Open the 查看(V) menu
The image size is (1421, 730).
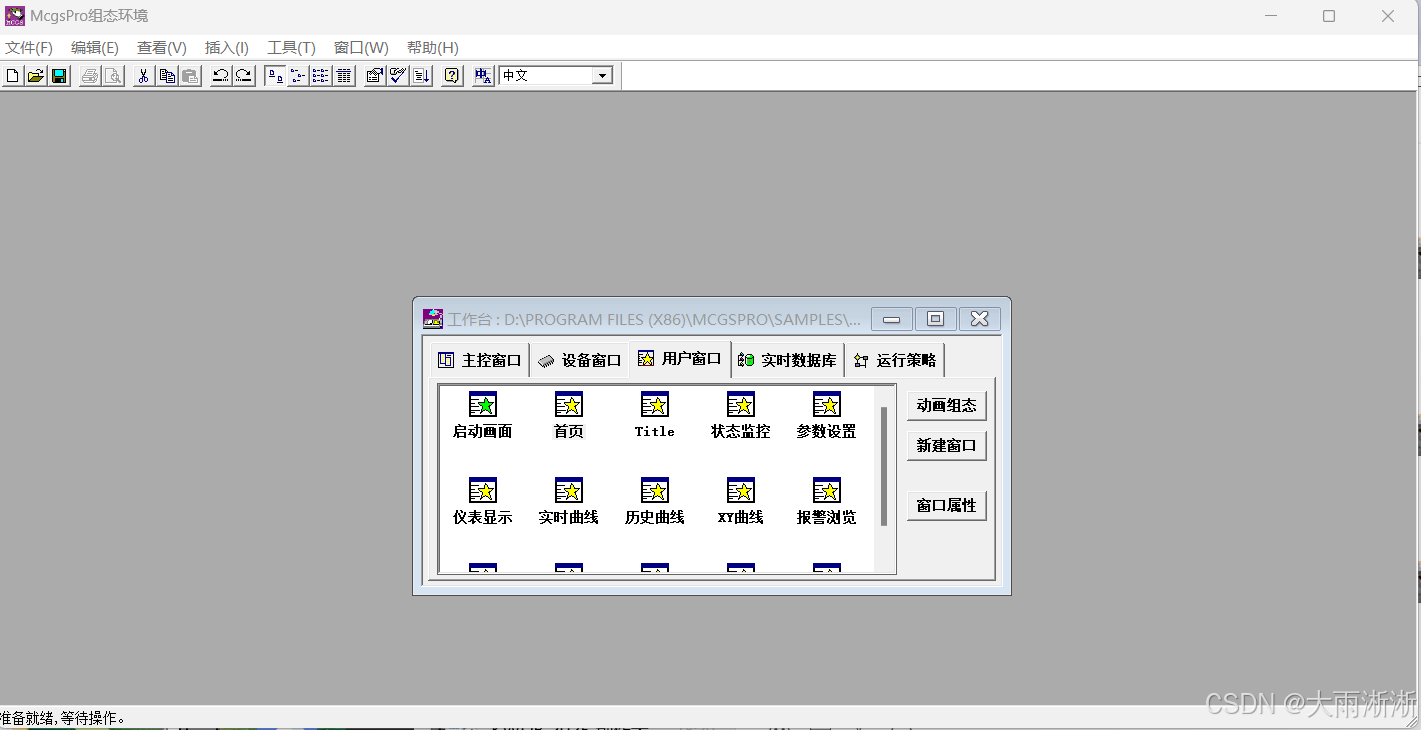click(162, 48)
